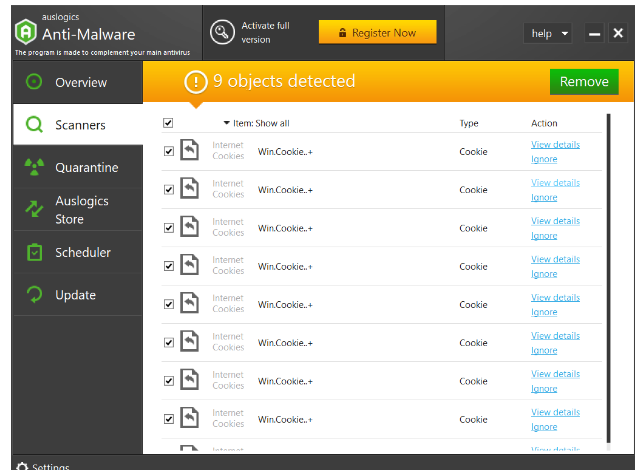The height and width of the screenshot is (472, 636).
Task: Open View details for the third cookie
Action: pyautogui.click(x=555, y=221)
